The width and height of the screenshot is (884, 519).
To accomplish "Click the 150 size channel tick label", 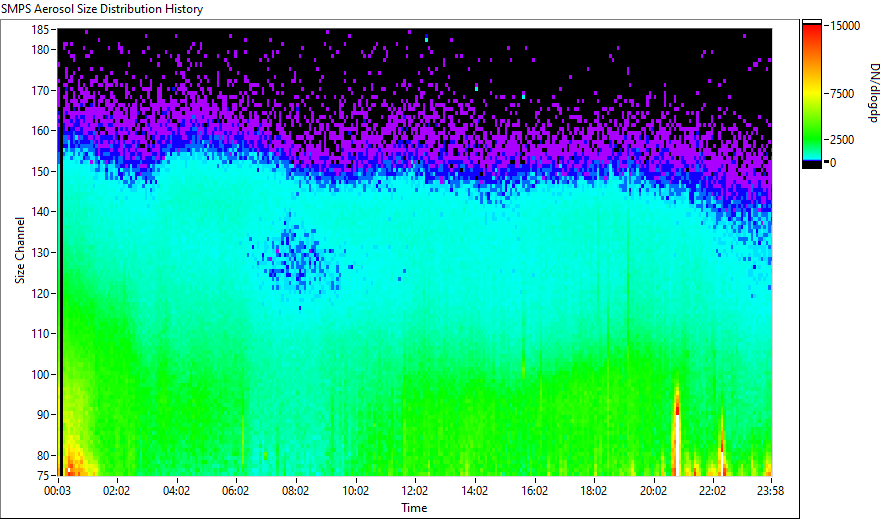I will (x=39, y=171).
